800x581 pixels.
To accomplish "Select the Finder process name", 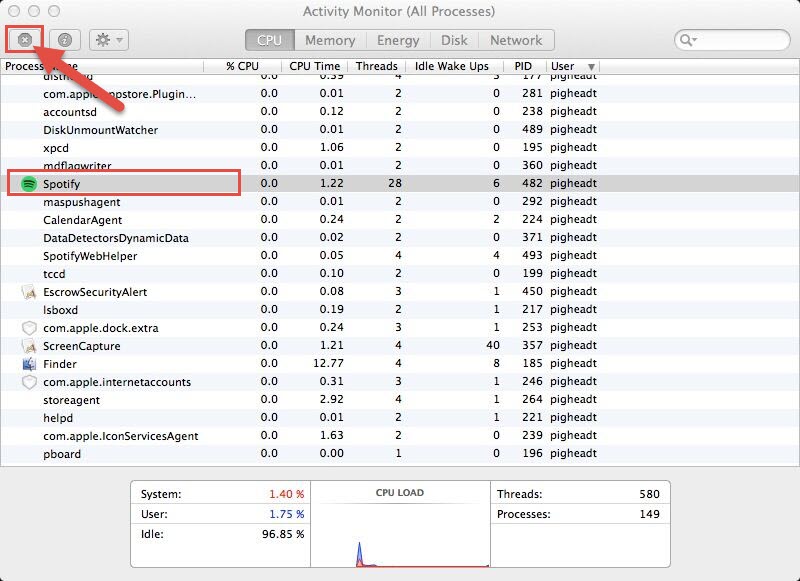I will coord(60,364).
